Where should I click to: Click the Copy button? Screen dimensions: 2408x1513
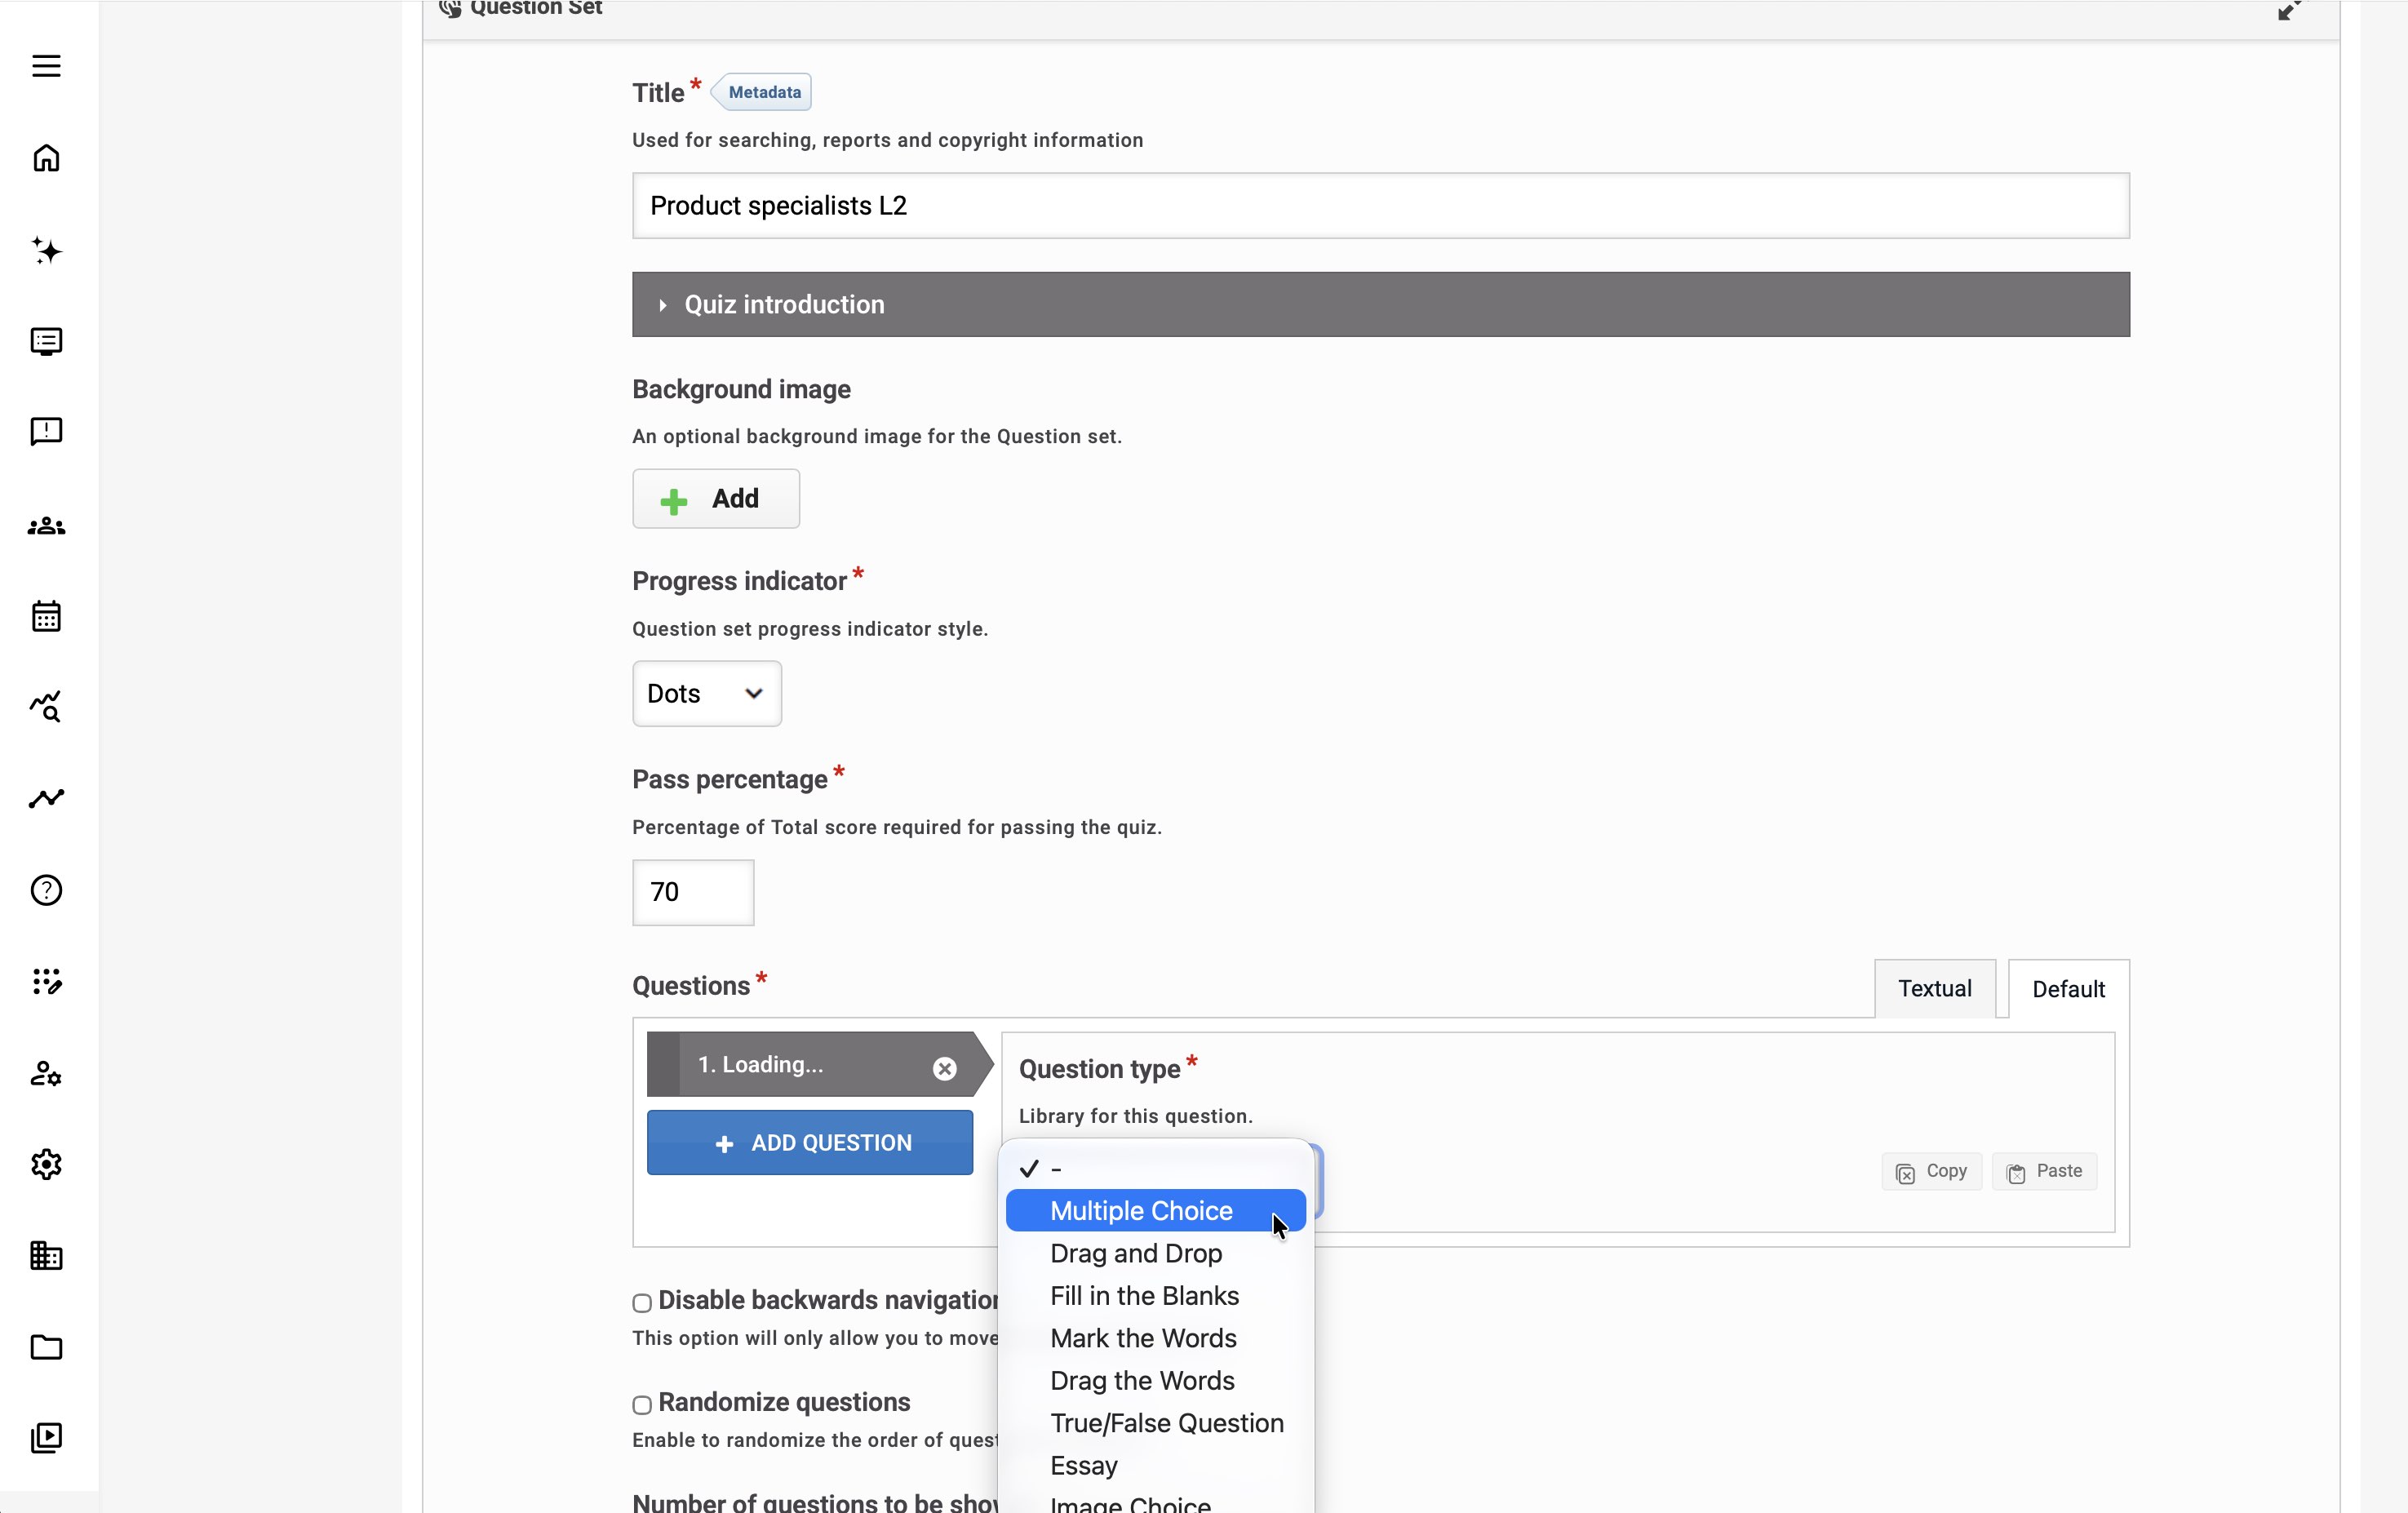(1931, 1172)
